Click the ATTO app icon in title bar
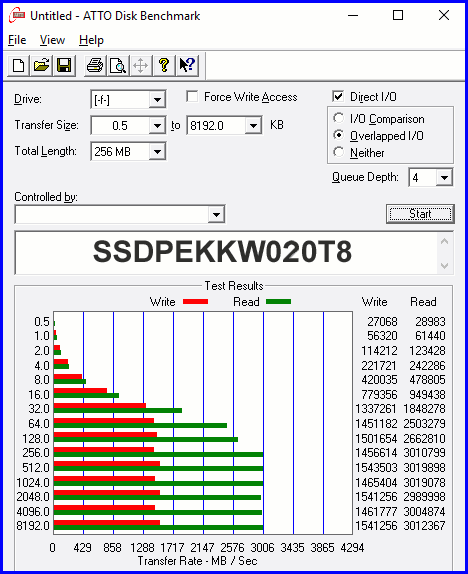The image size is (468, 574). click(x=17, y=16)
